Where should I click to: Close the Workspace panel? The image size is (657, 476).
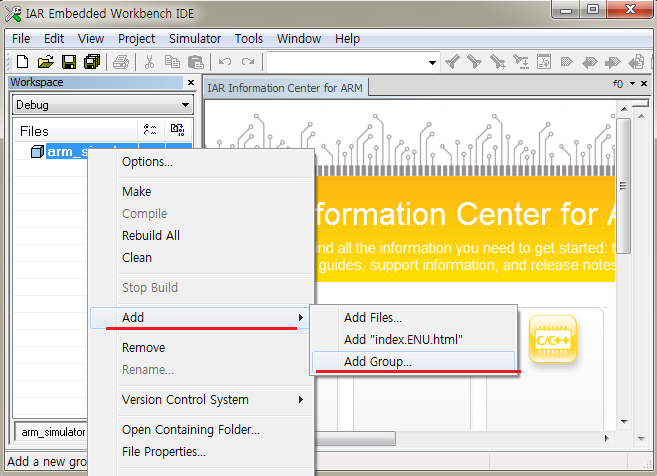191,83
